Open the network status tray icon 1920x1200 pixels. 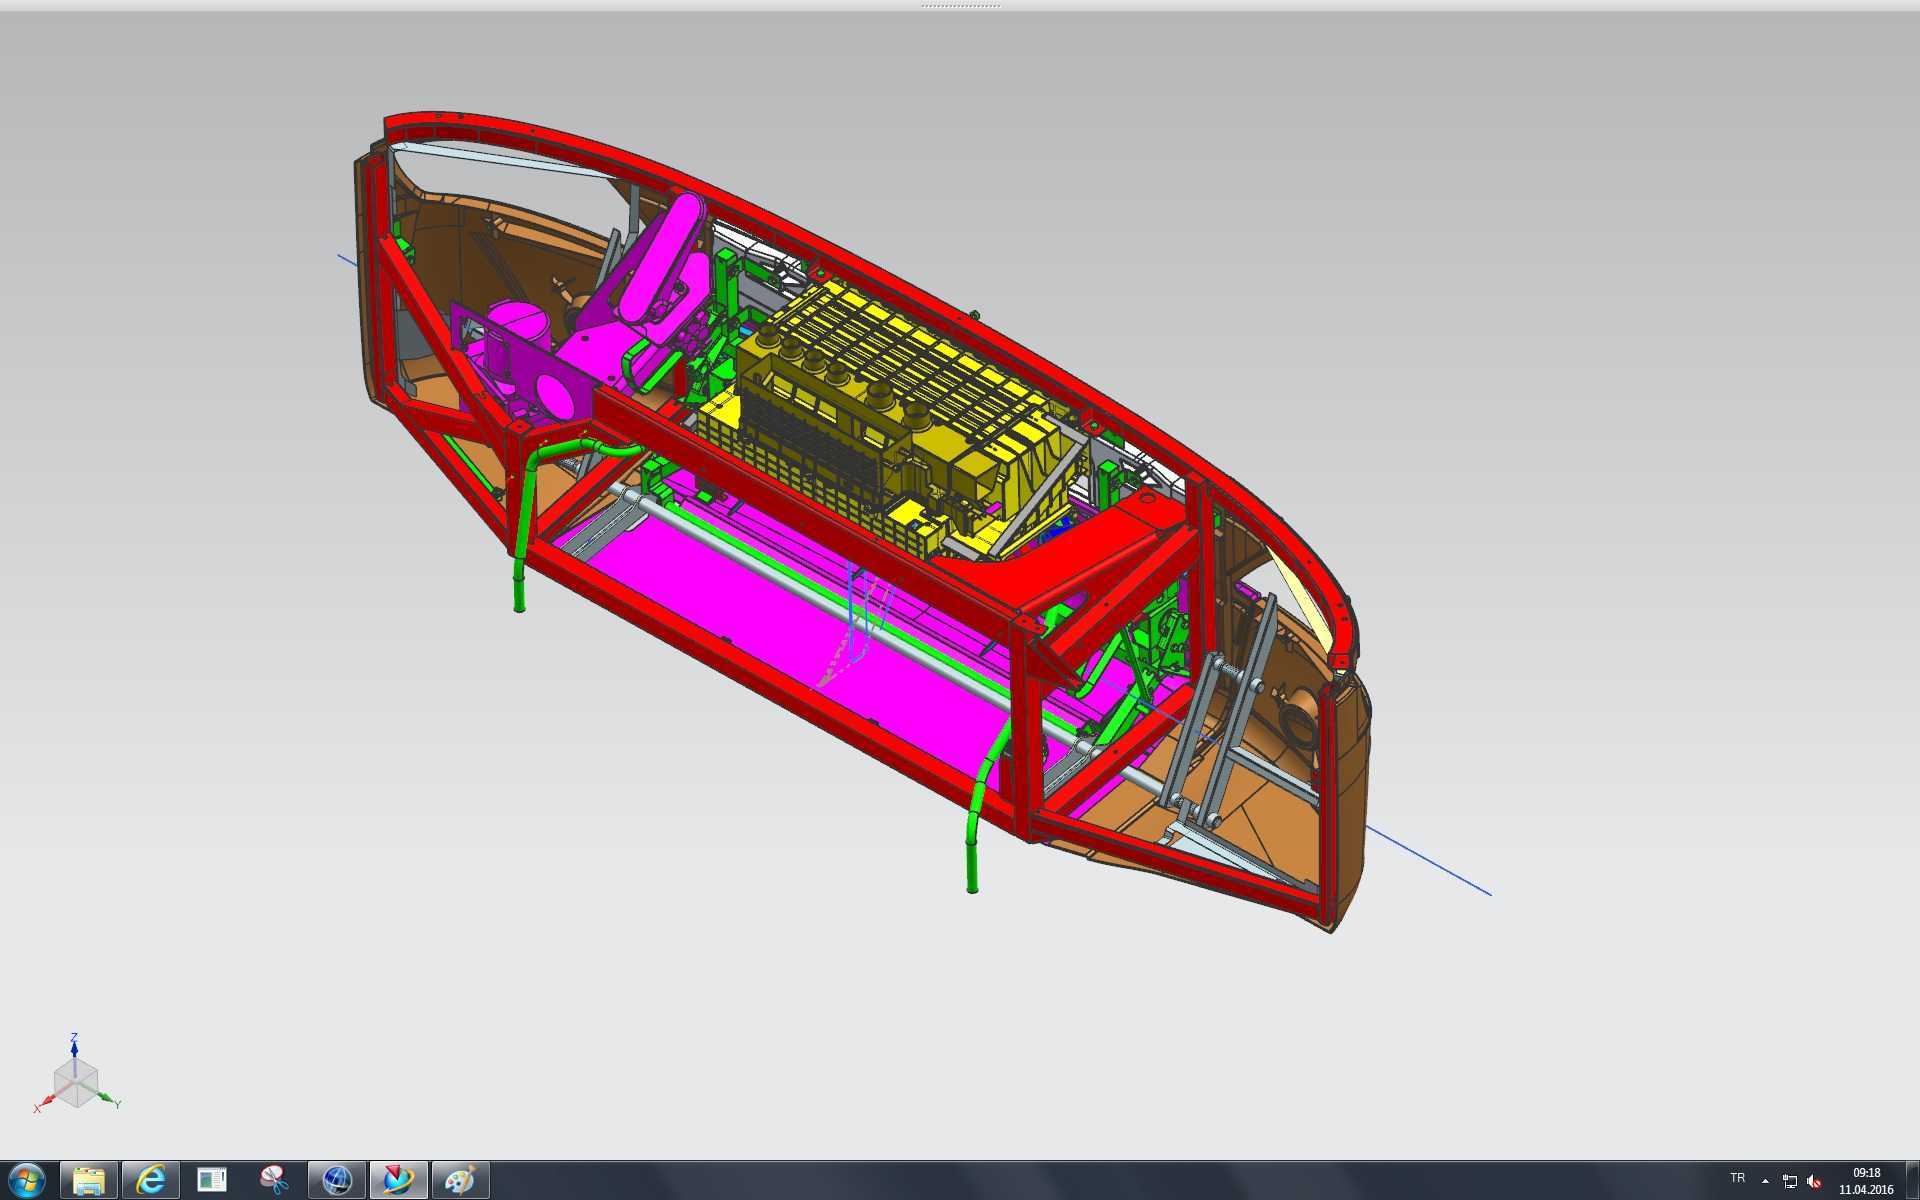[x=1789, y=1181]
